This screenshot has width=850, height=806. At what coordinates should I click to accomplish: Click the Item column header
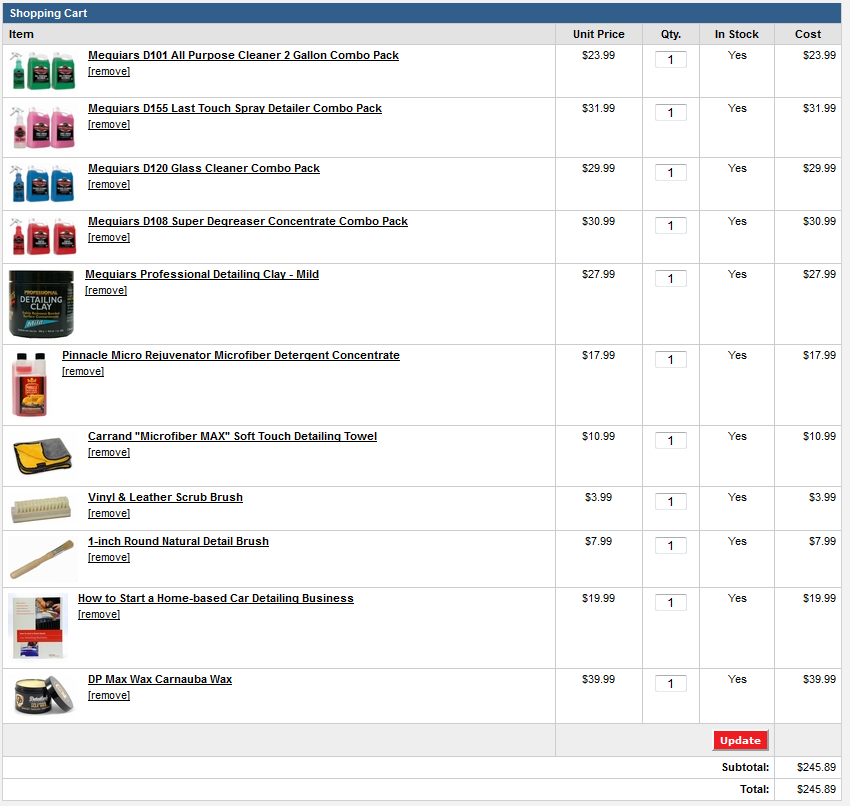21,34
